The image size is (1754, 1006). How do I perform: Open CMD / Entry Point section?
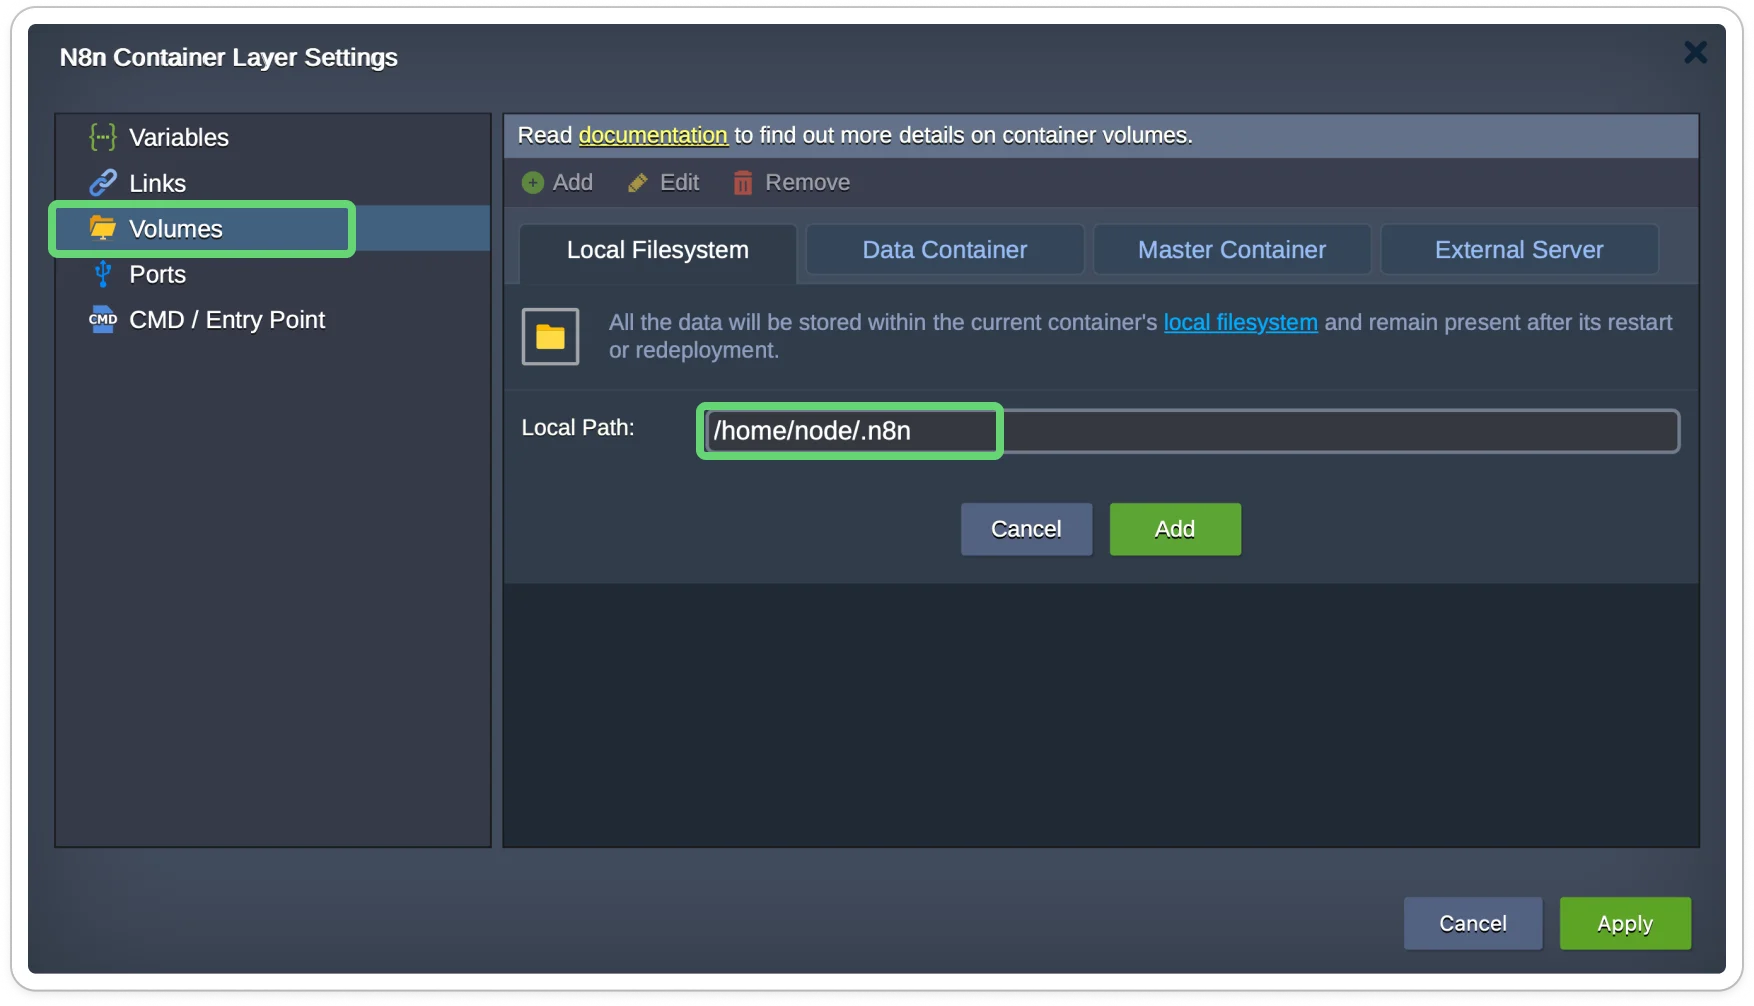coord(273,320)
